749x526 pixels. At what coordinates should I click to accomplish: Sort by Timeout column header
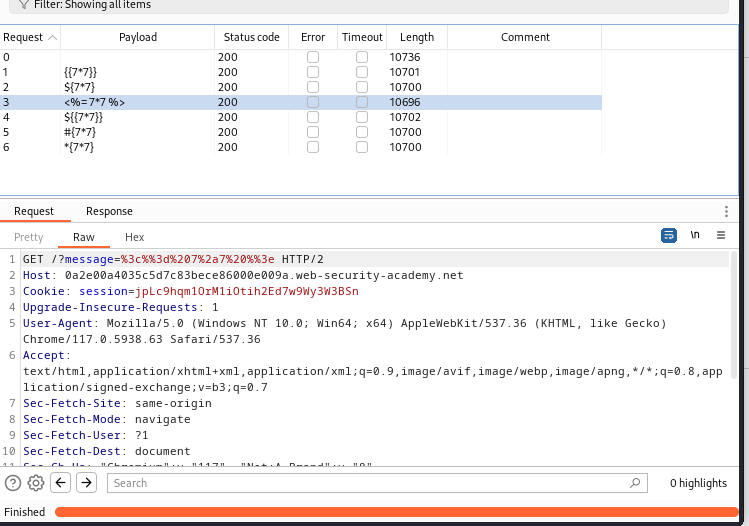(x=362, y=37)
